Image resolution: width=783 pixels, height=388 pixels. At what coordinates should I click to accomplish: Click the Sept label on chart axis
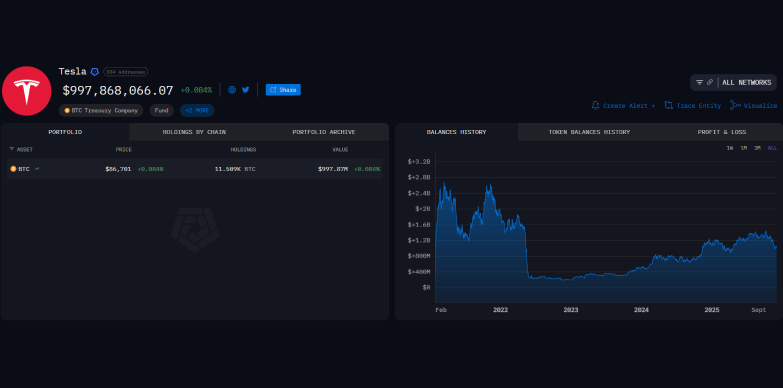tap(759, 310)
